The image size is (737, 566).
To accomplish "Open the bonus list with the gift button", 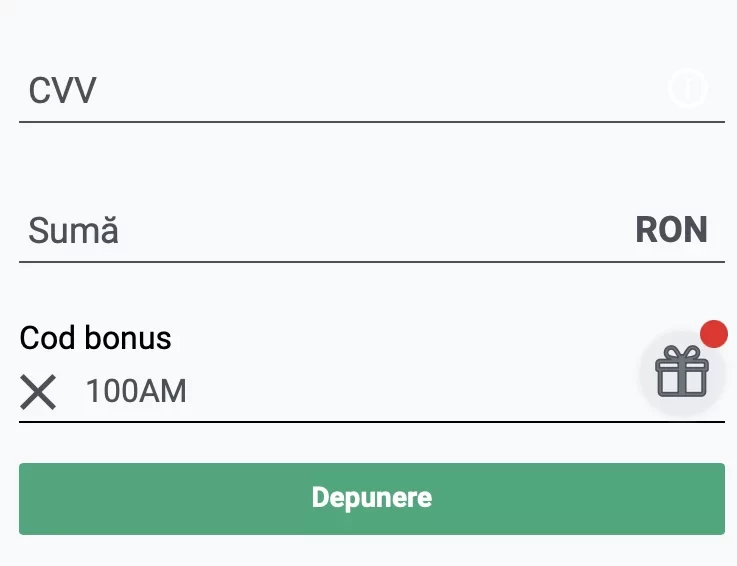I will click(682, 372).
